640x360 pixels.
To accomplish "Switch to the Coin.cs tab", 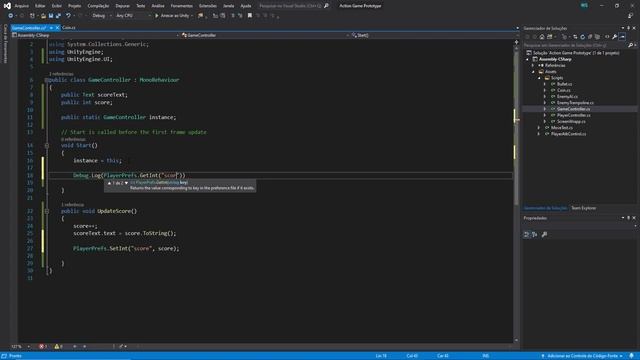I will pos(69,28).
